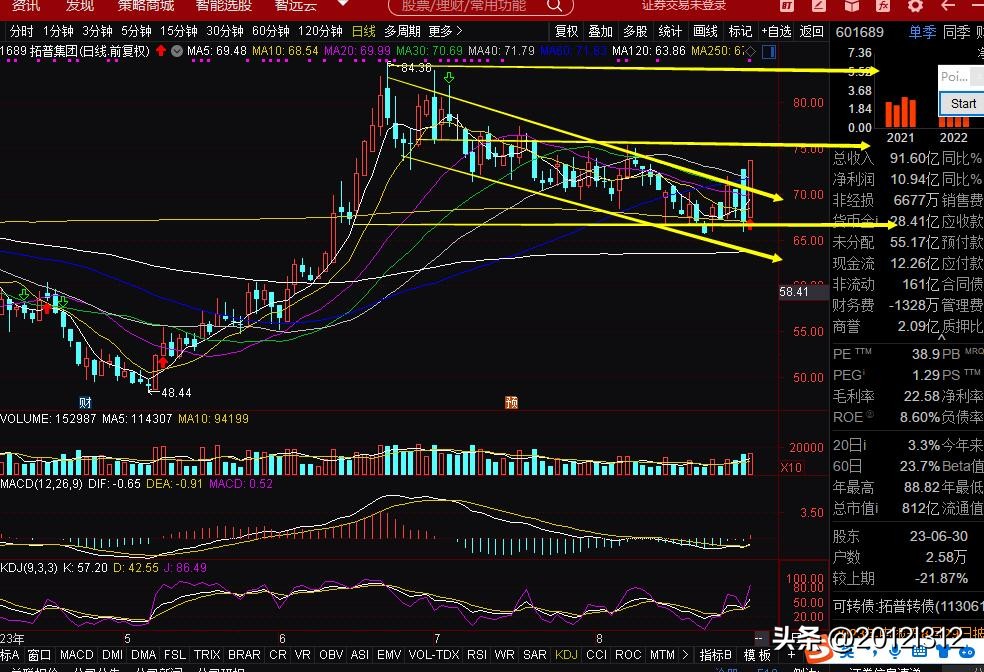Screen dimensions: 984x672
Task: Switch indicator to VOL-TDX
Action: (434, 654)
